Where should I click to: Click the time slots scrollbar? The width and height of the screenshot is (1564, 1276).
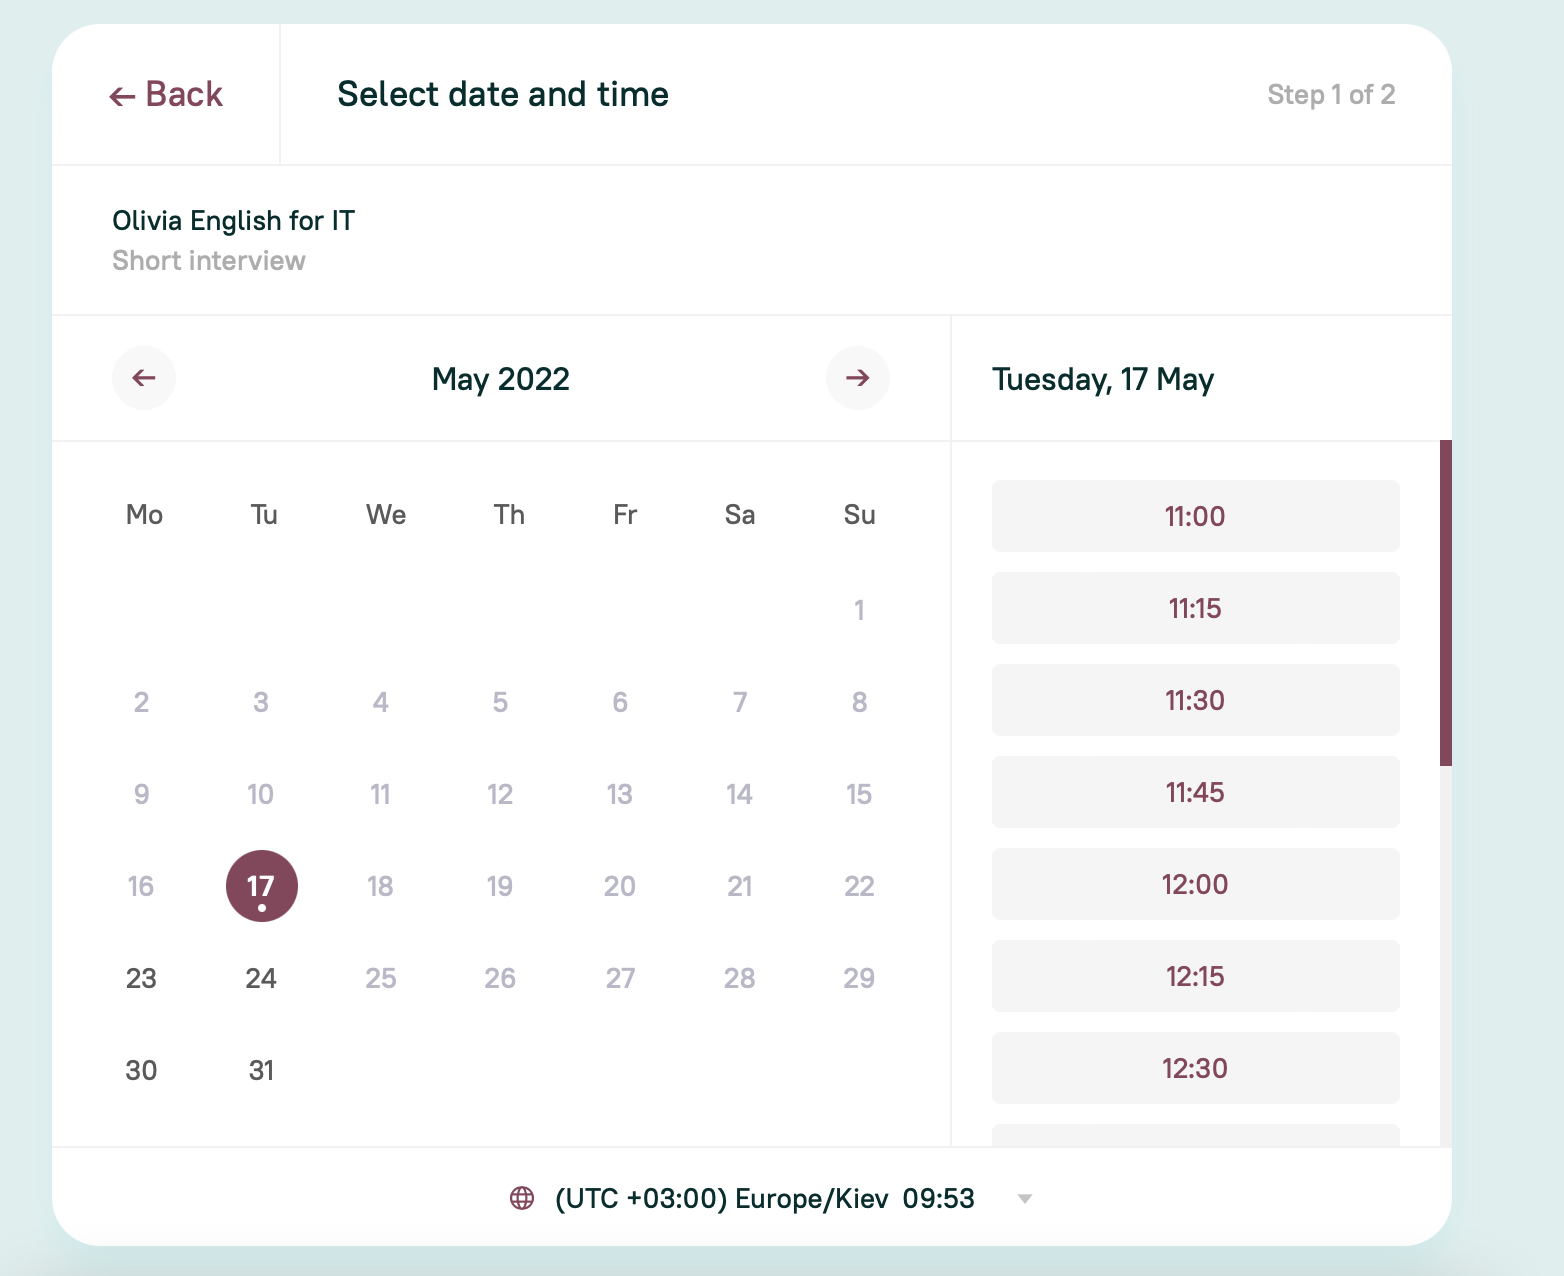1445,603
